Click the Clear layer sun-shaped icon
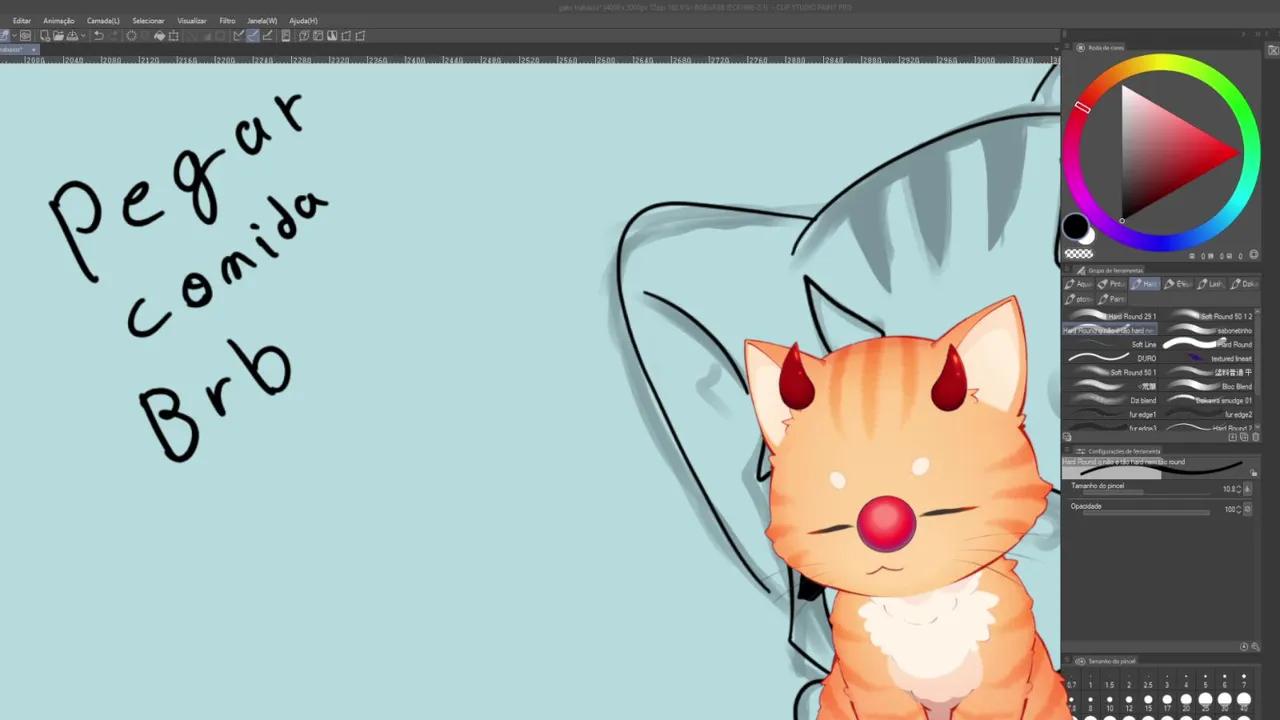 click(131, 36)
